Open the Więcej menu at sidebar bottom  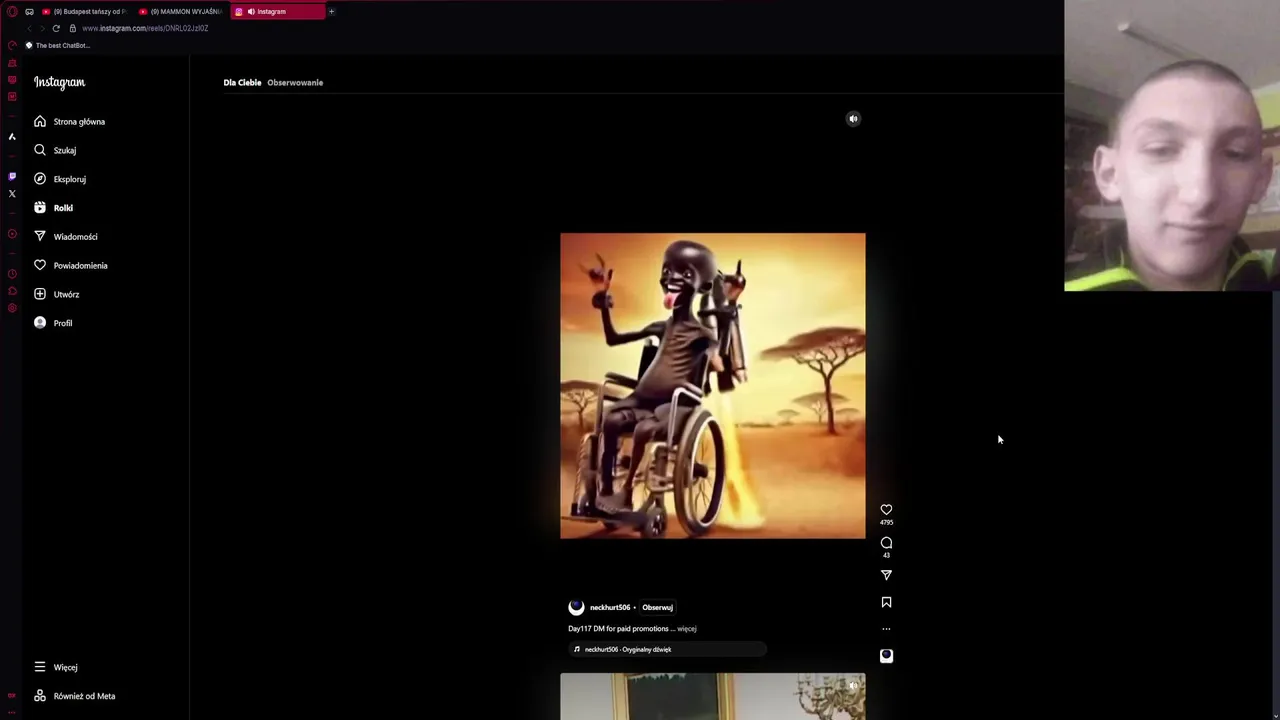tap(55, 667)
